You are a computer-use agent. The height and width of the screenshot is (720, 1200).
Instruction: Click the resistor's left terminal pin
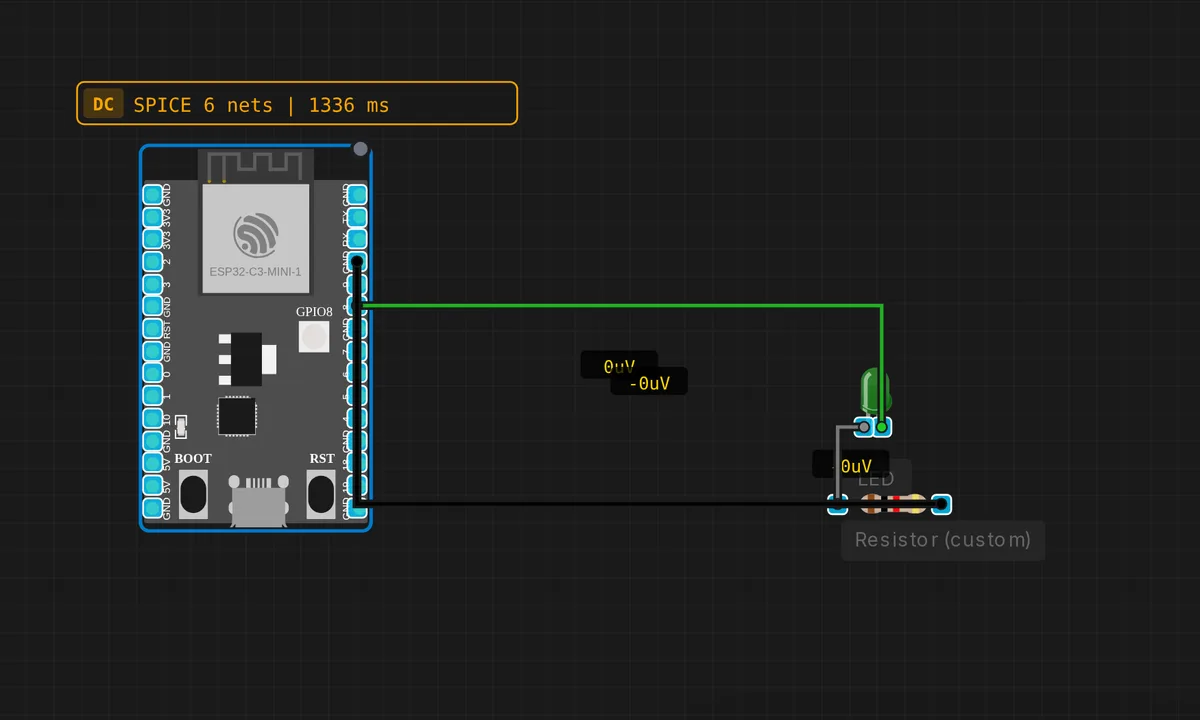pyautogui.click(x=838, y=505)
